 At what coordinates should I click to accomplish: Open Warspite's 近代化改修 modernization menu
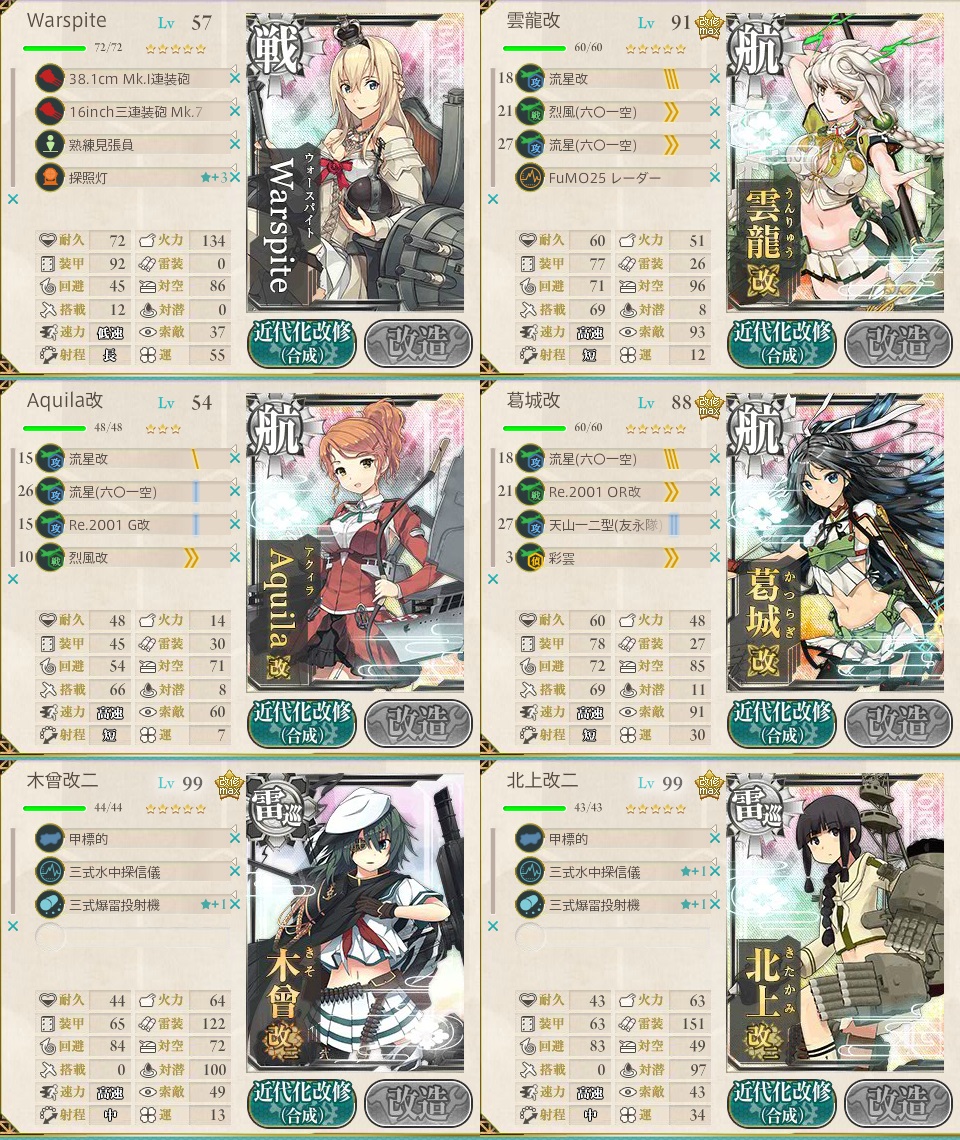click(302, 342)
